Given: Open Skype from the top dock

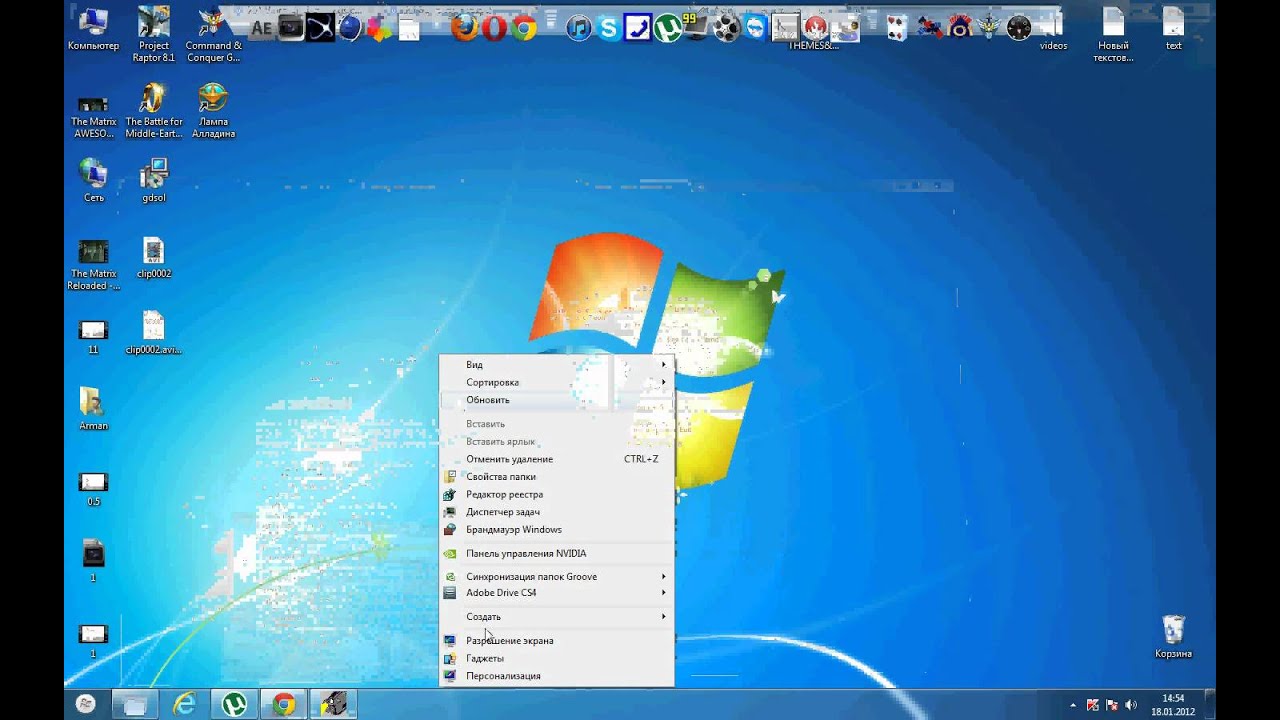Looking at the screenshot, I should click(x=608, y=28).
